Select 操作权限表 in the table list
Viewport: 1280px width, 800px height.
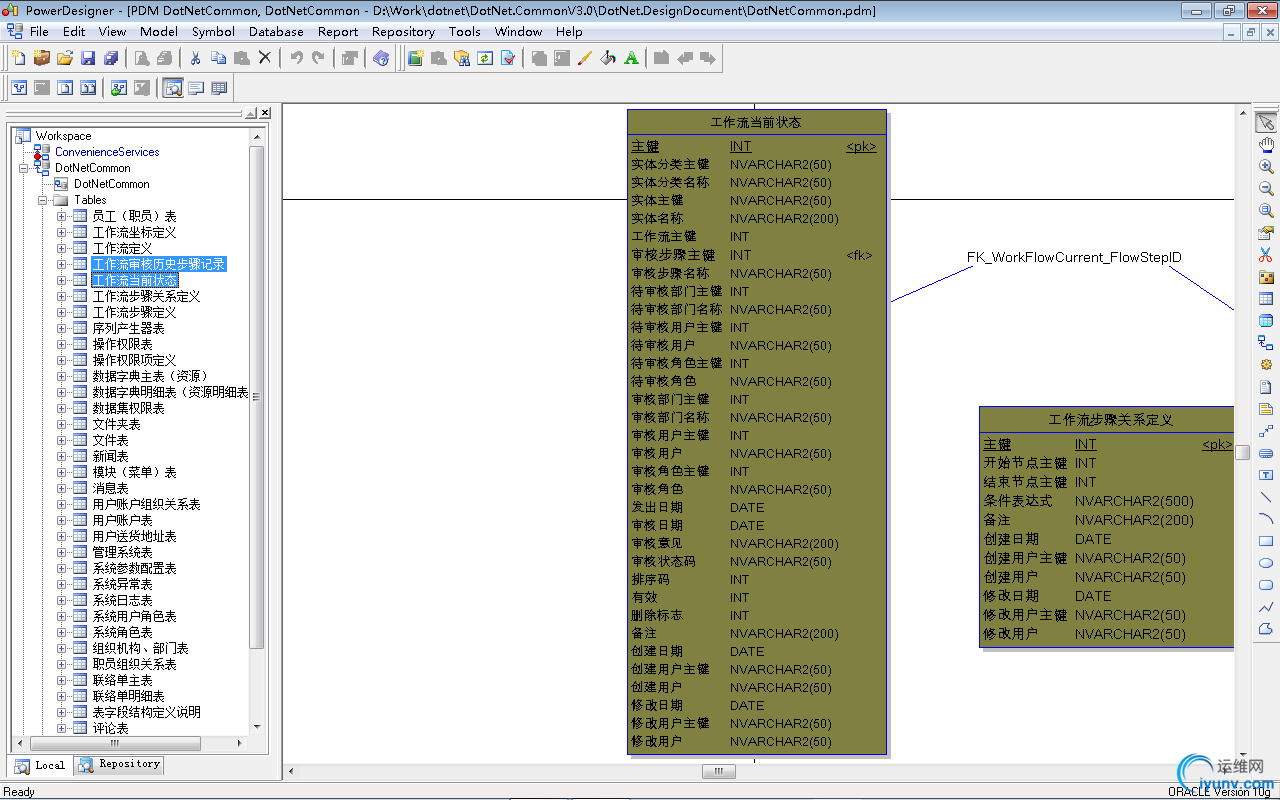pos(123,344)
